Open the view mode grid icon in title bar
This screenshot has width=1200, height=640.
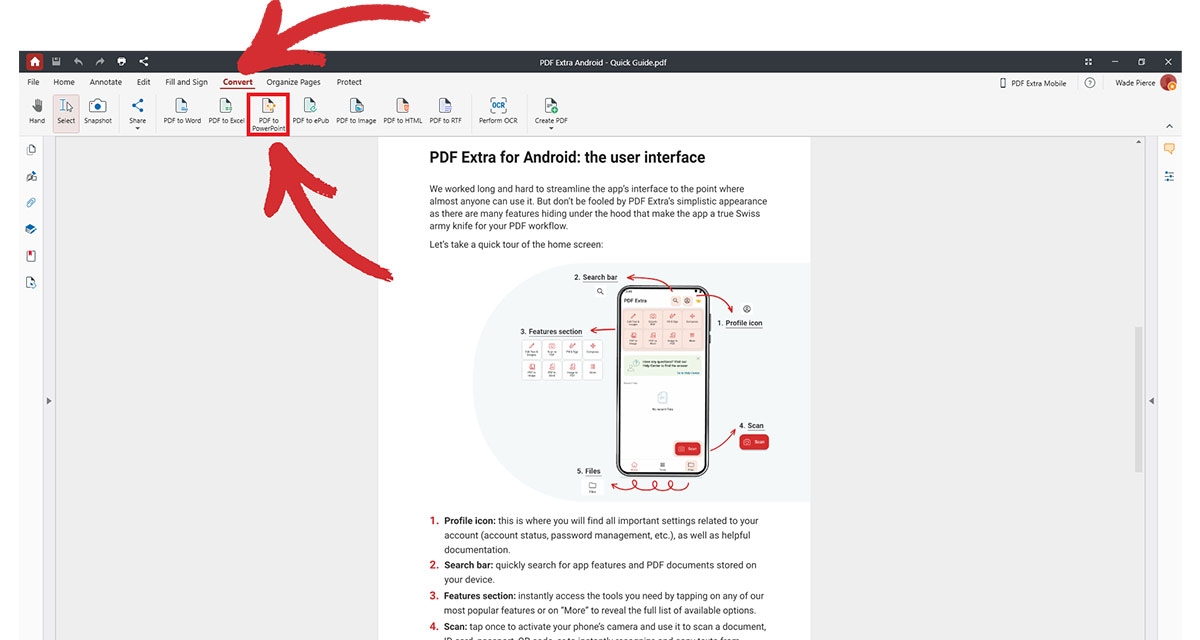tap(1088, 62)
